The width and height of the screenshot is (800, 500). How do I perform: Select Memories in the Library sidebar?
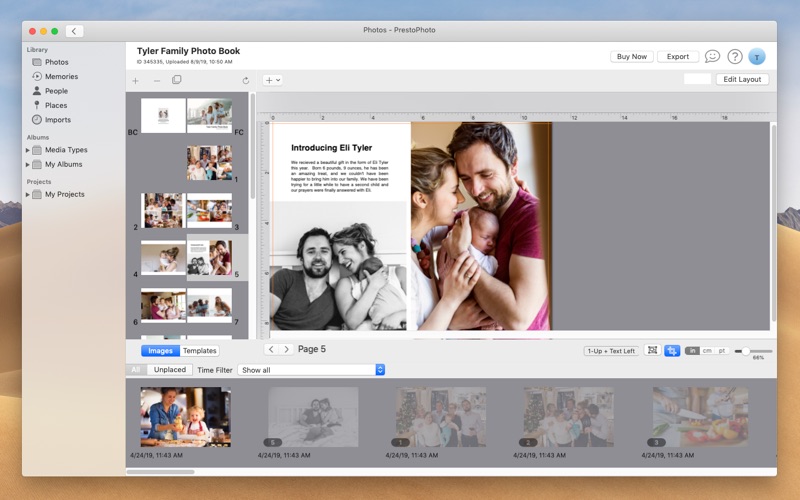point(61,76)
